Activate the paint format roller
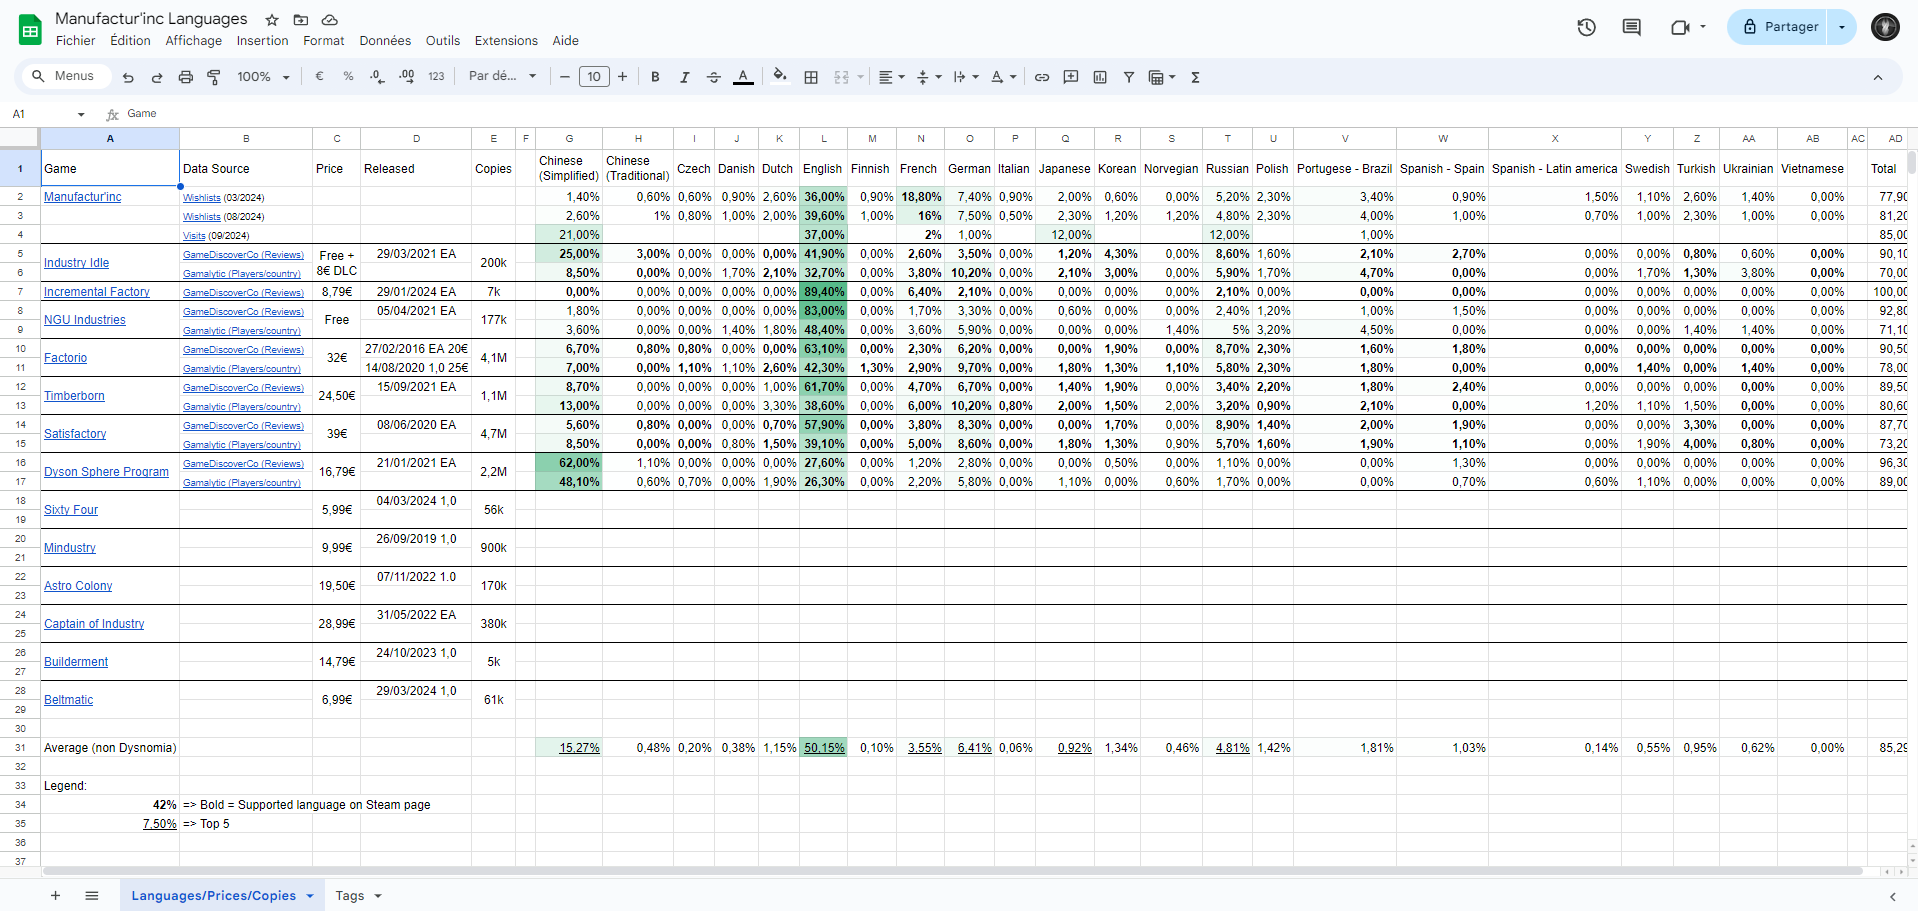 (x=214, y=77)
